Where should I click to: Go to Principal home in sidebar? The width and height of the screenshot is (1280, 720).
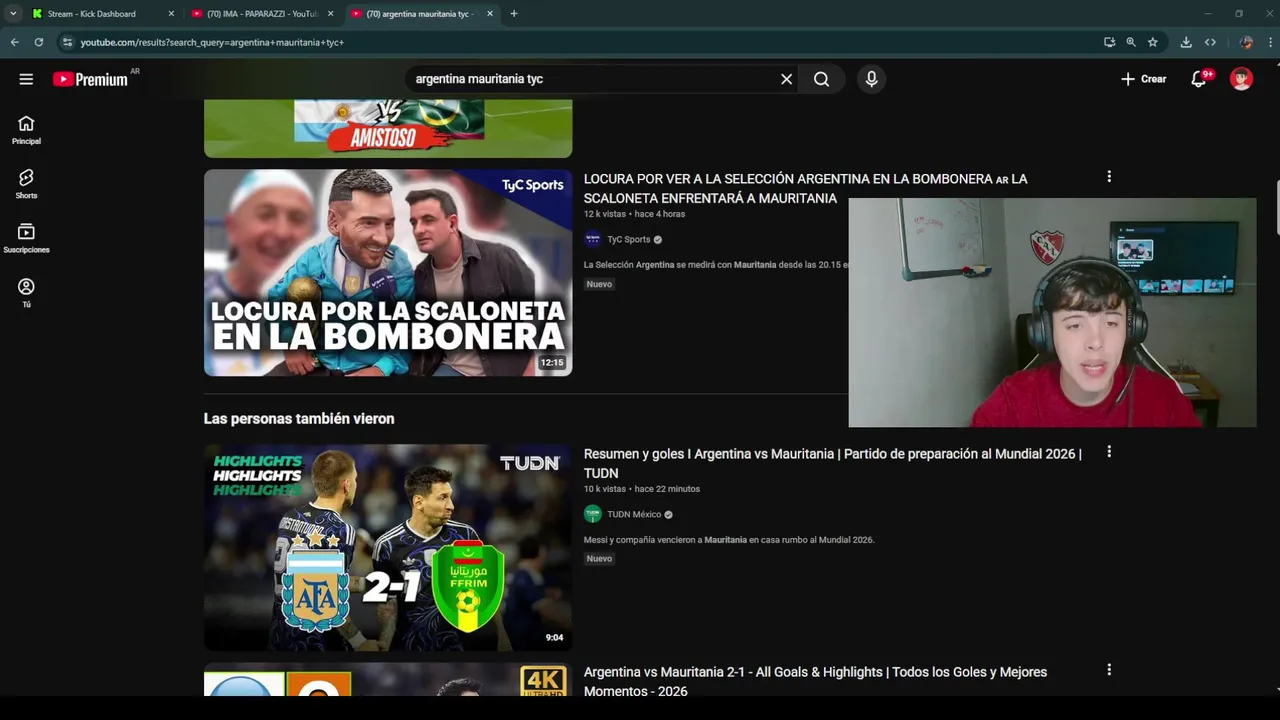coord(26,130)
